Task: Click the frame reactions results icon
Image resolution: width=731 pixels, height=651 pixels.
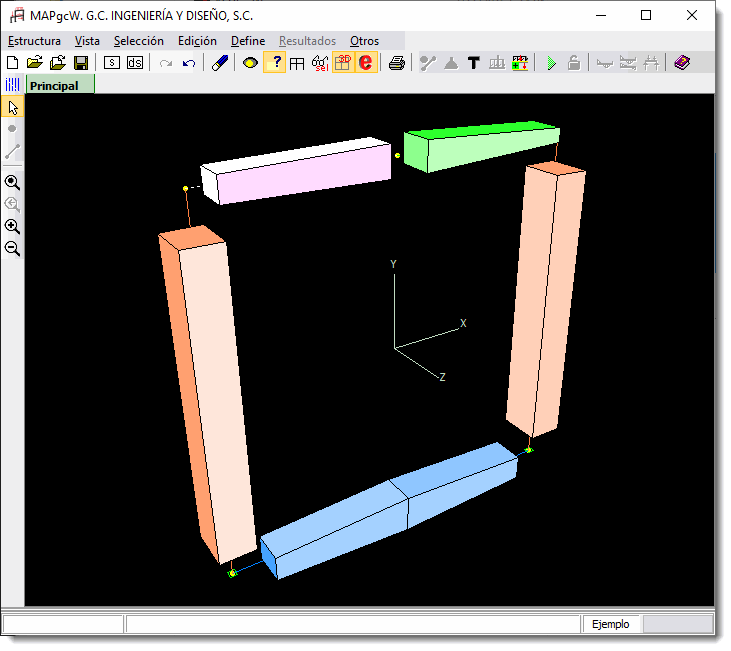Action: (x=651, y=63)
